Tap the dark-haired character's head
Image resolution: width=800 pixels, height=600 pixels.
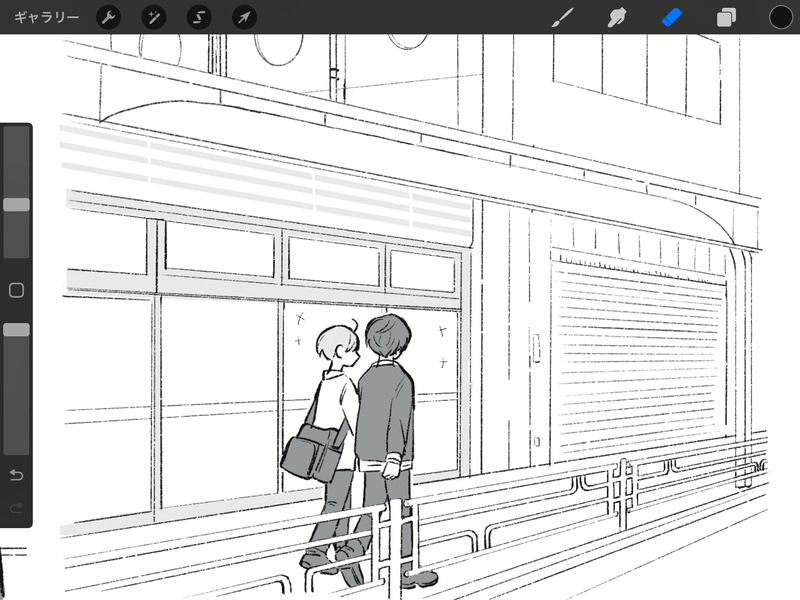[x=388, y=337]
